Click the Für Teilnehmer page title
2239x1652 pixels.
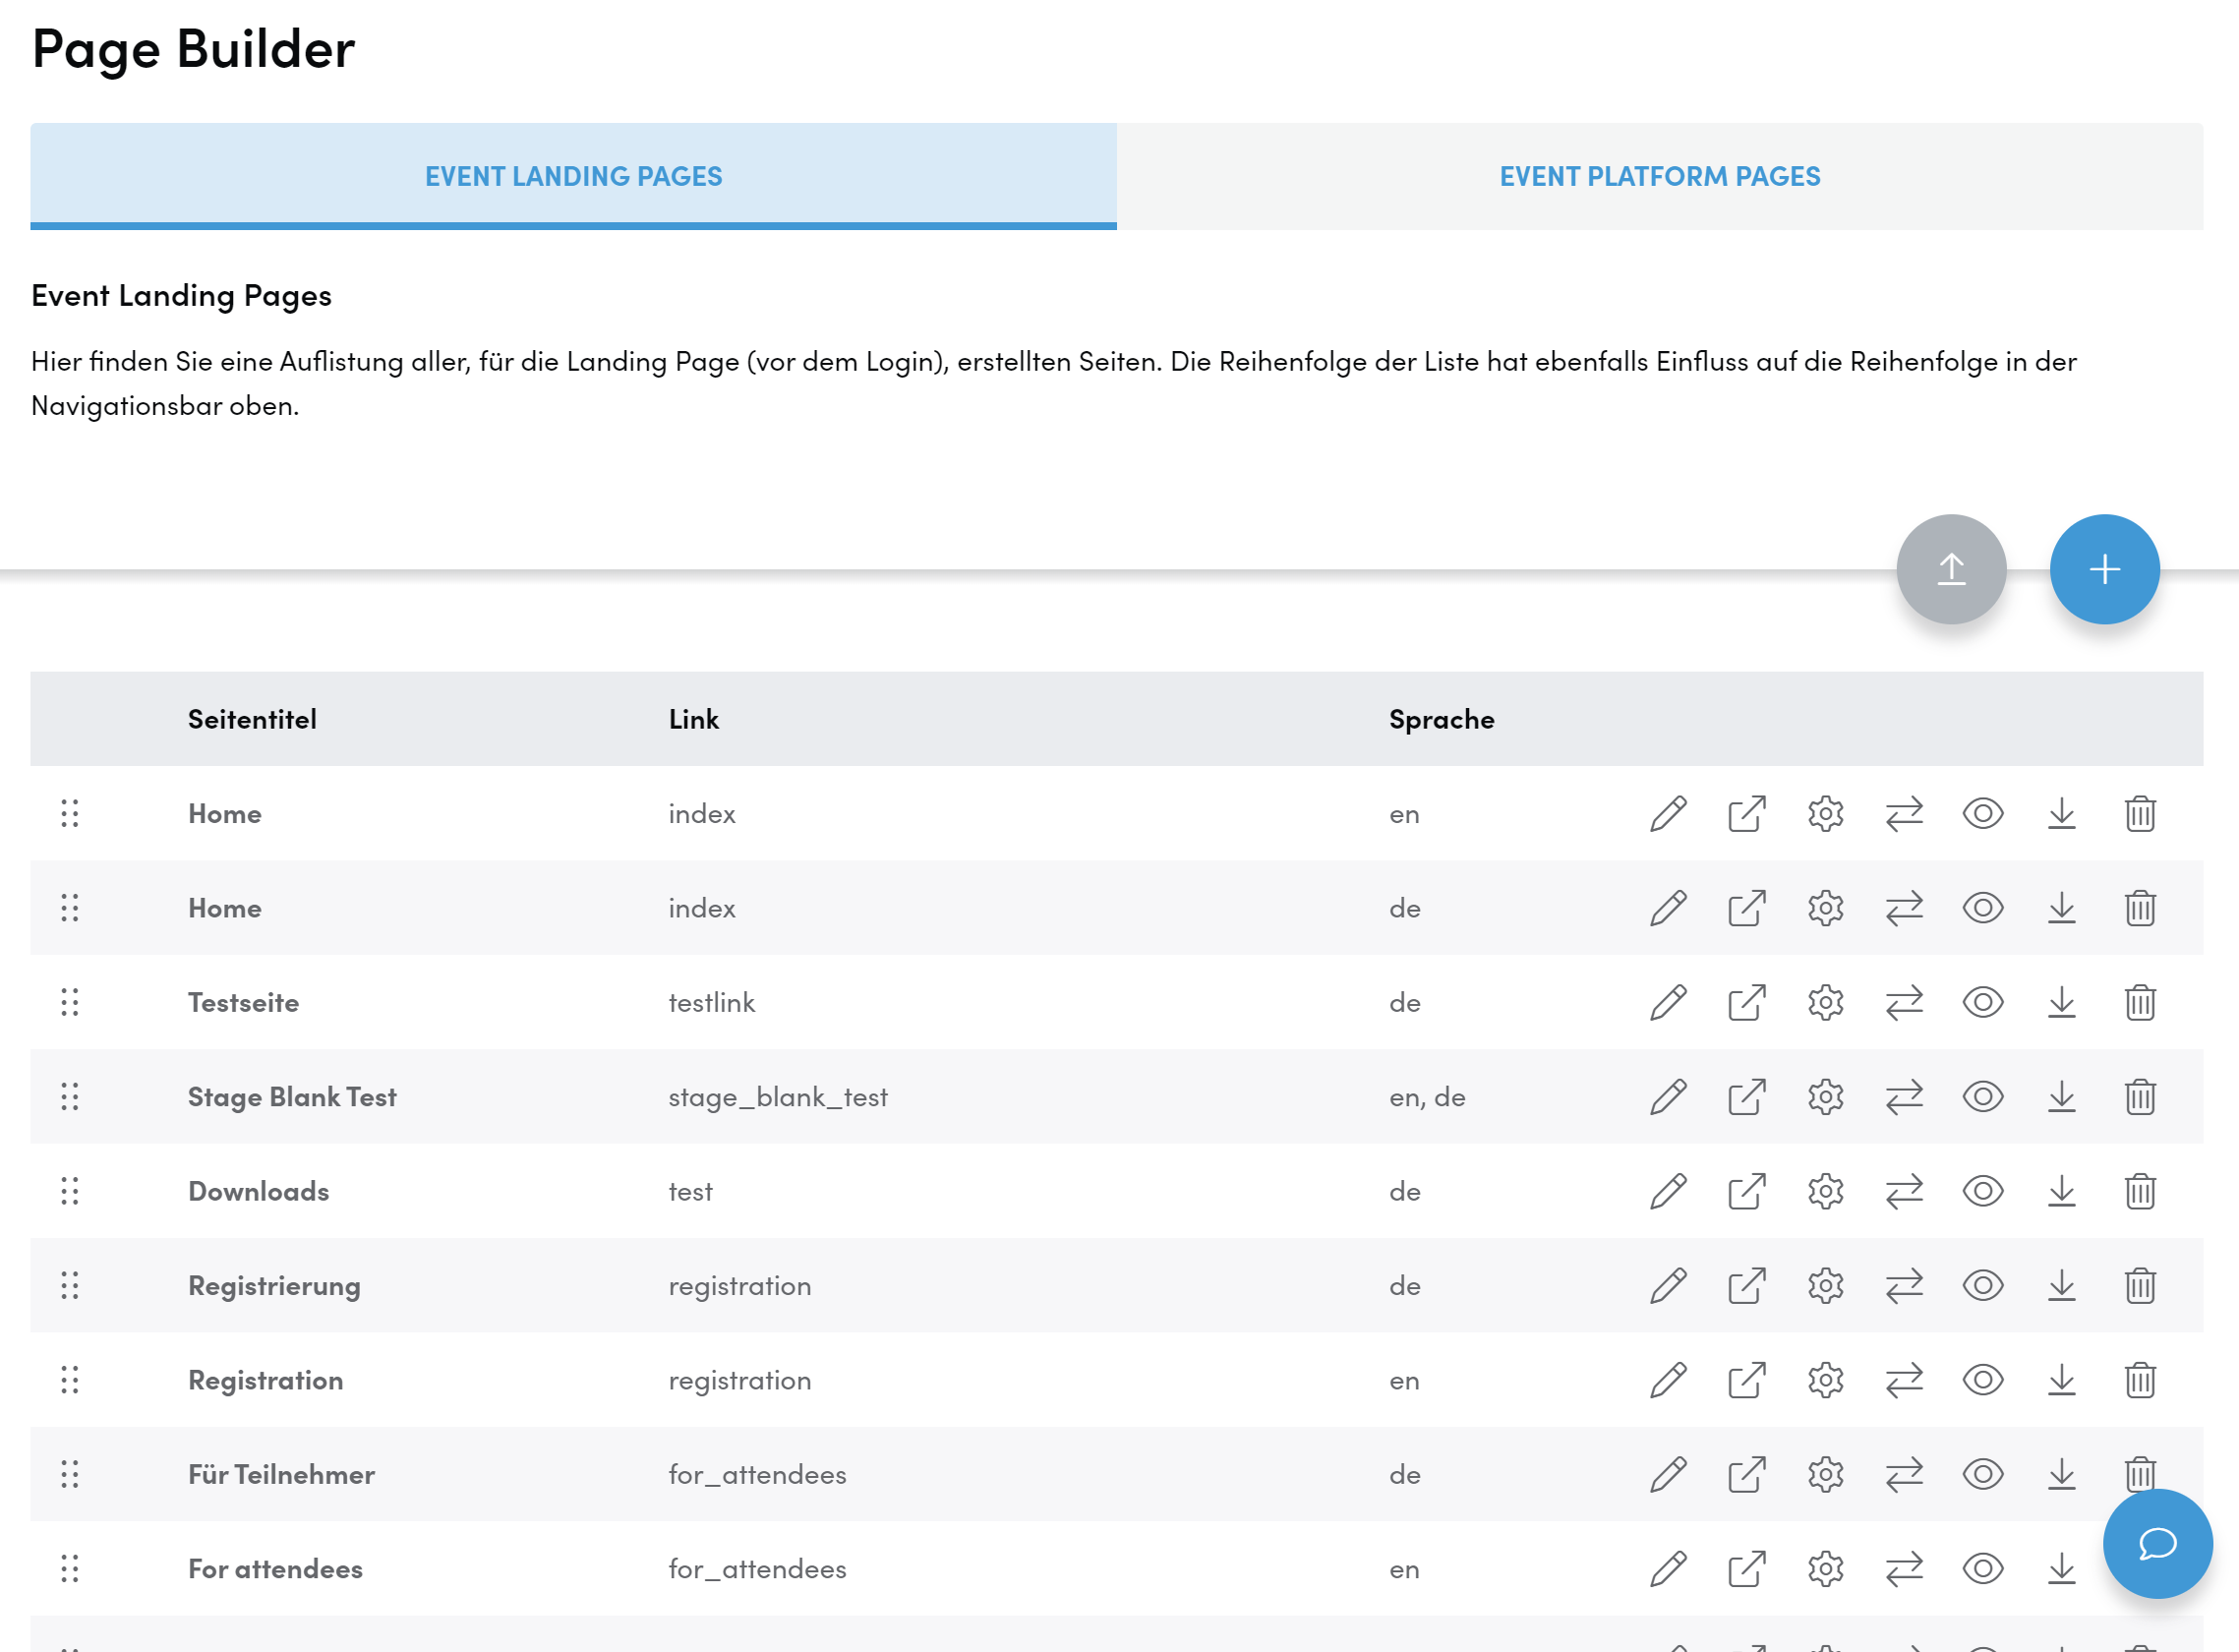click(281, 1474)
